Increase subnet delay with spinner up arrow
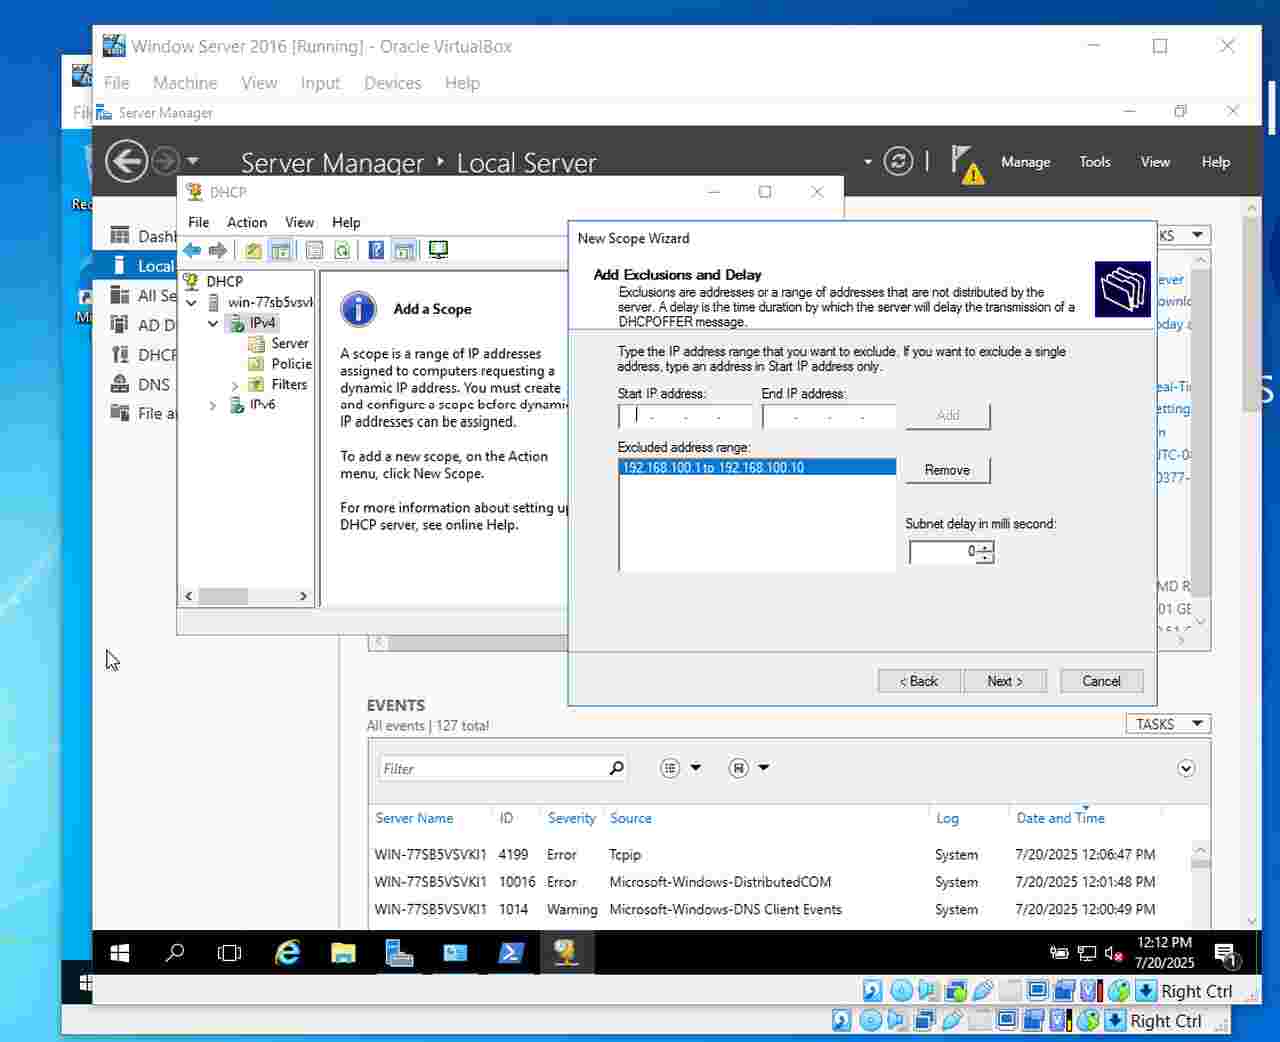 [x=985, y=546]
